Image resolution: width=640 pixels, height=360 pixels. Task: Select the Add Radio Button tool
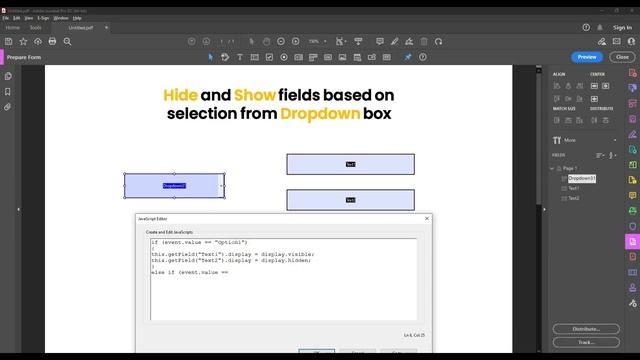[284, 57]
